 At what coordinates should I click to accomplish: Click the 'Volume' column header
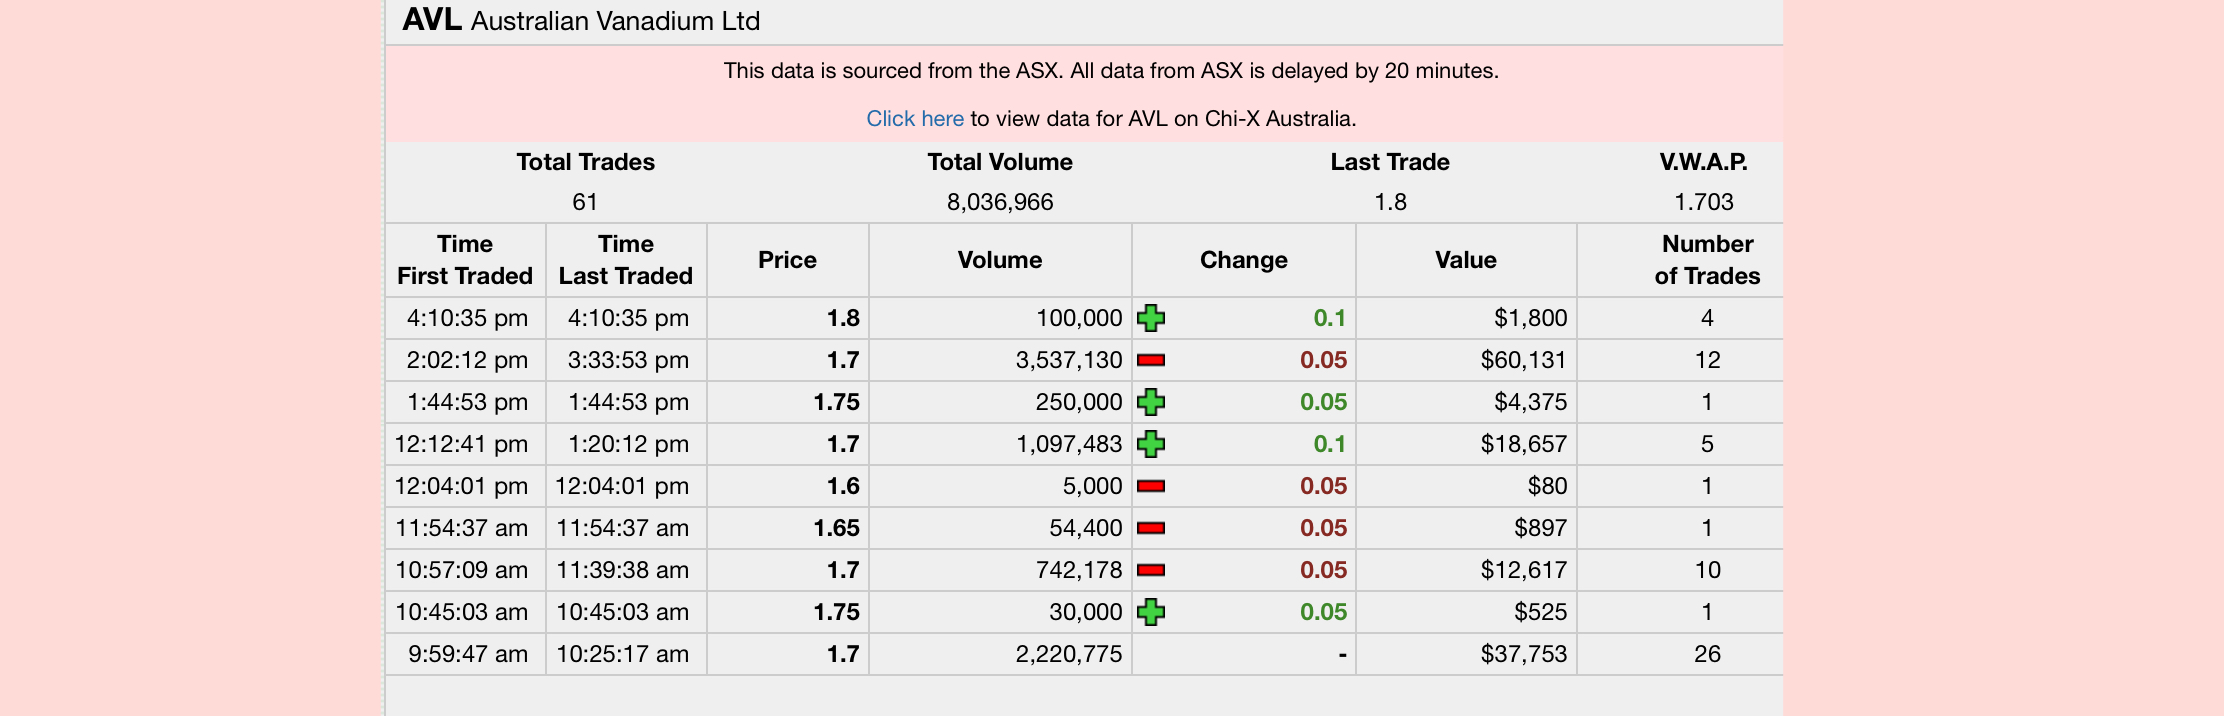coord(1000,260)
